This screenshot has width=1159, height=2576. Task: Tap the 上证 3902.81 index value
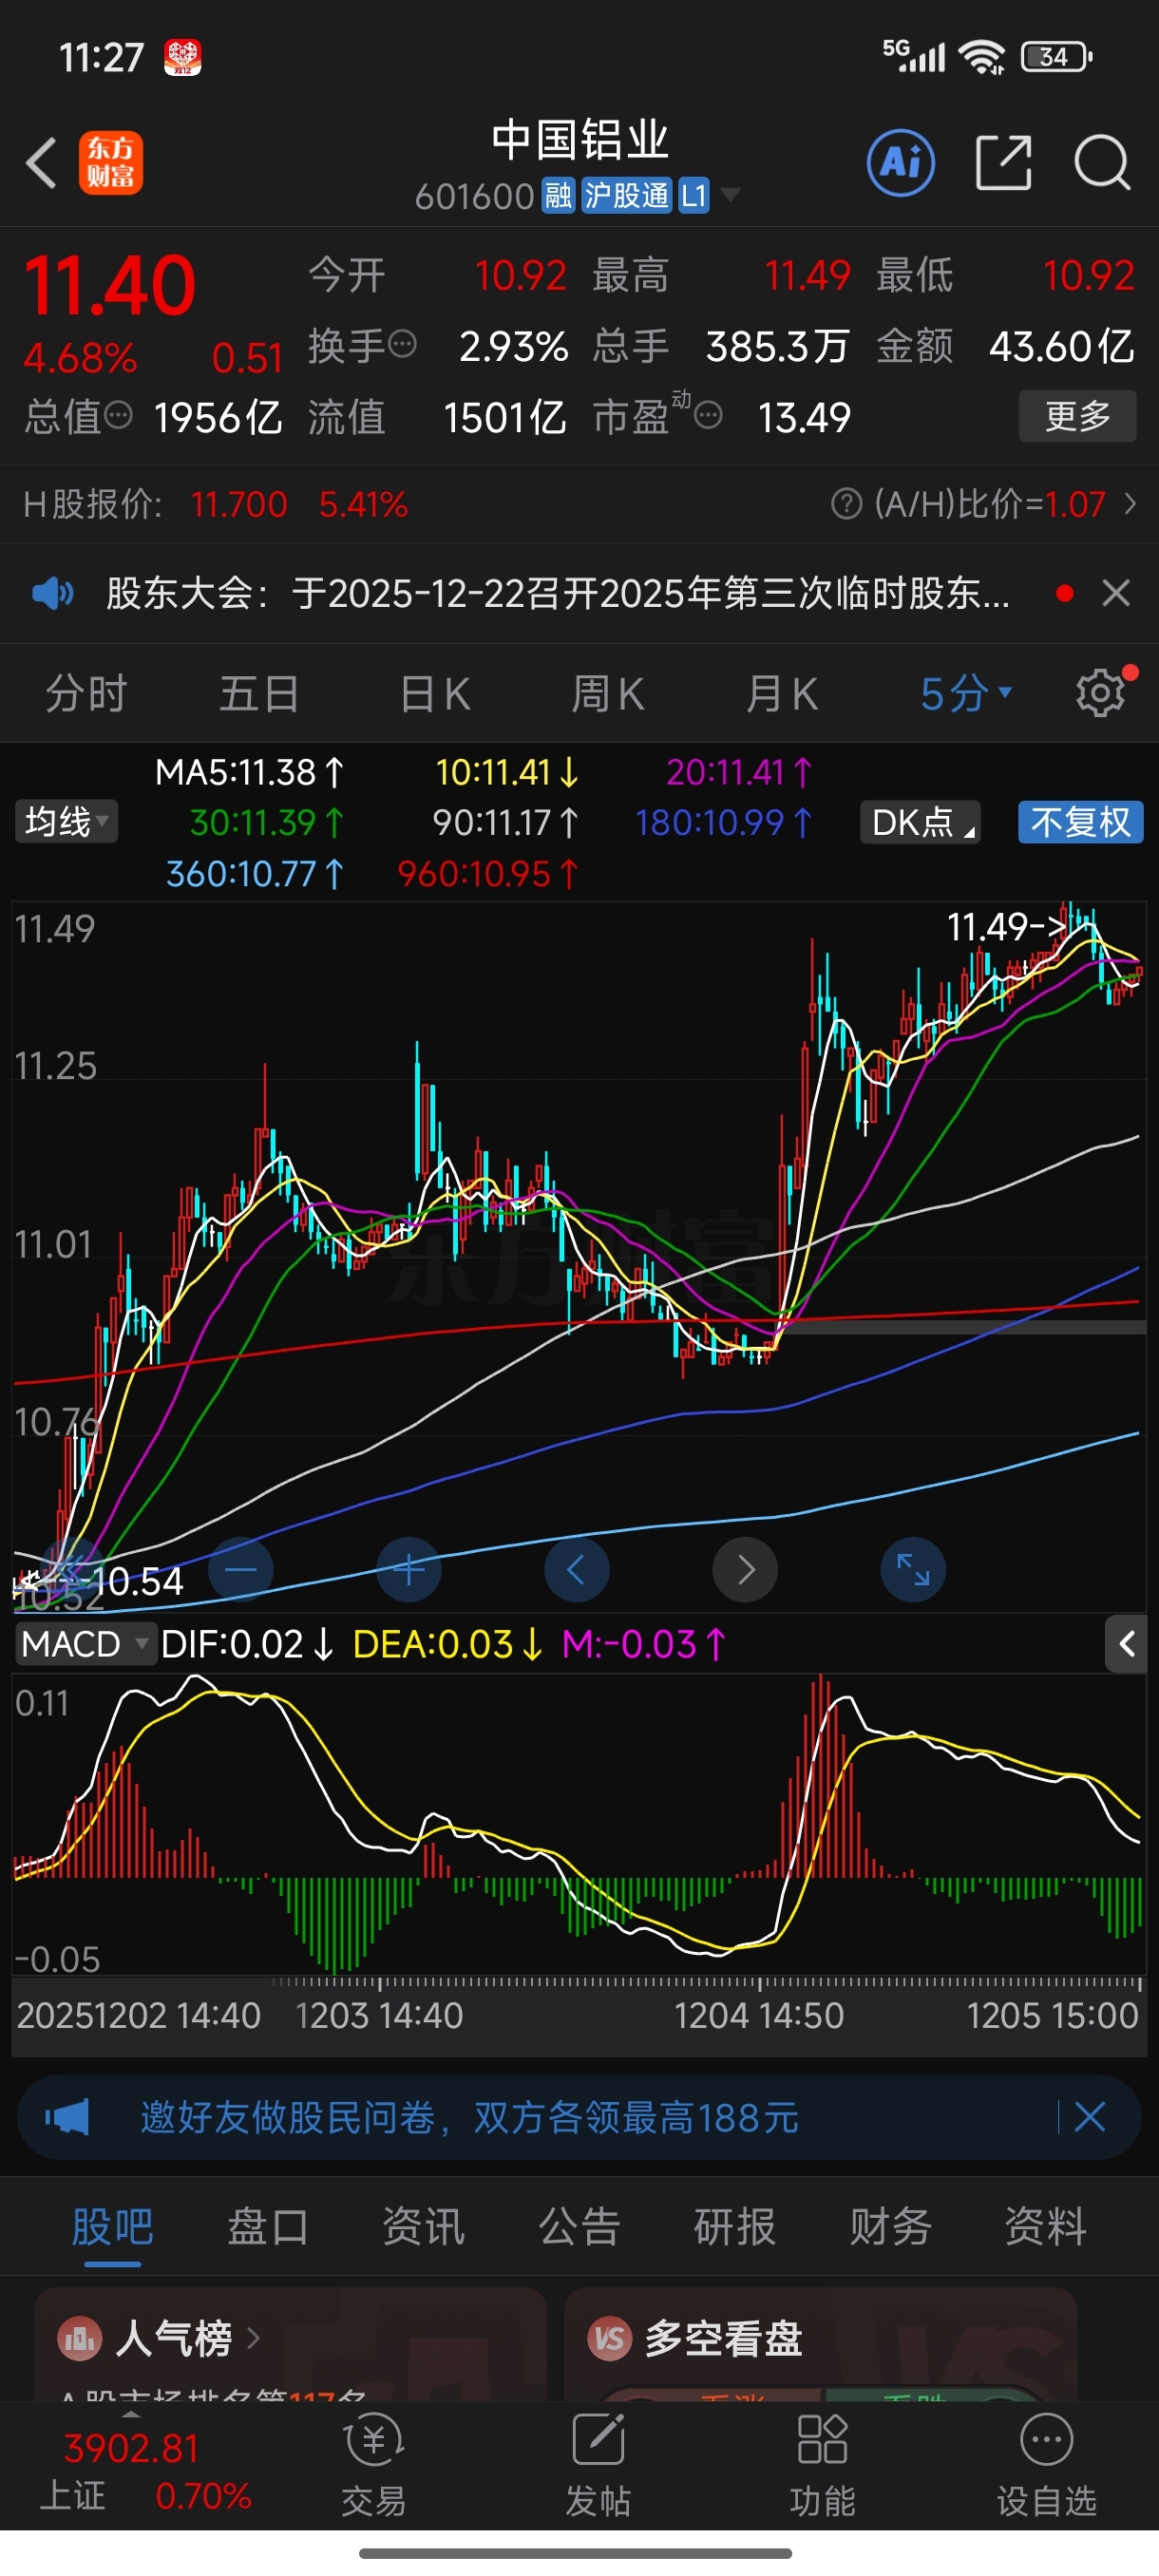131,2448
